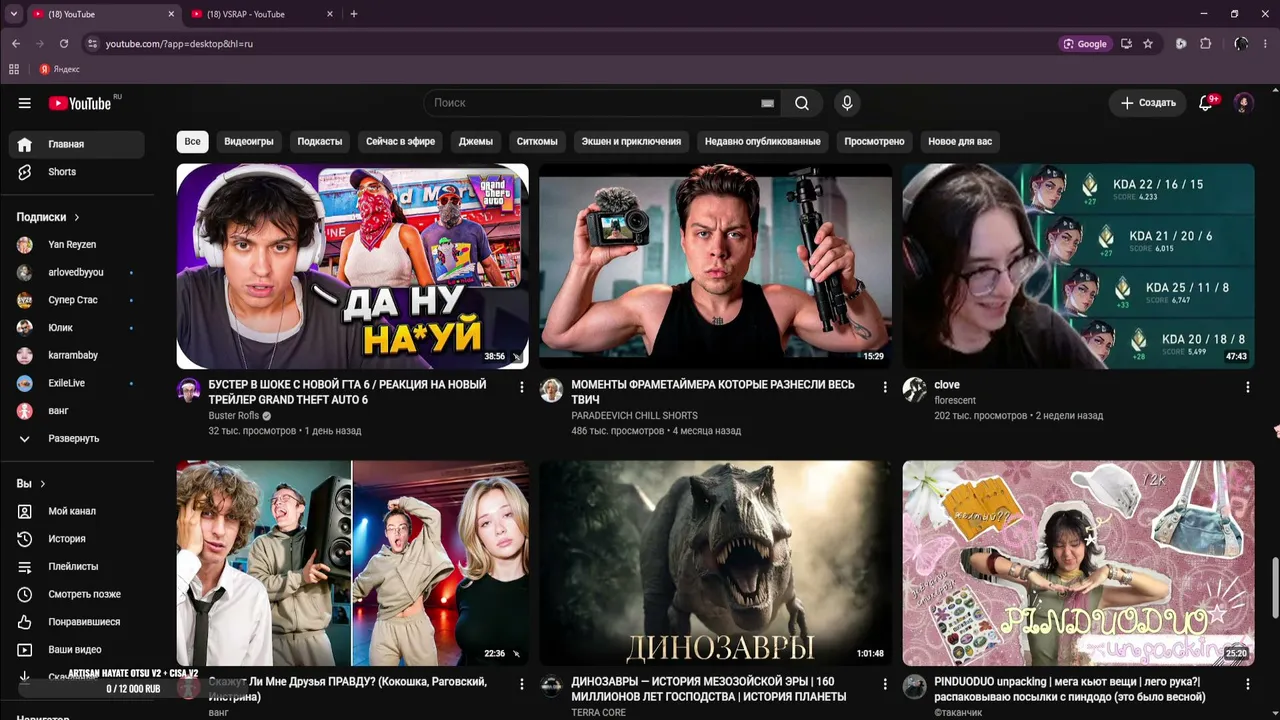Open options for ДИНОЗАВРЫ video
The height and width of the screenshot is (720, 1280).
(x=884, y=684)
